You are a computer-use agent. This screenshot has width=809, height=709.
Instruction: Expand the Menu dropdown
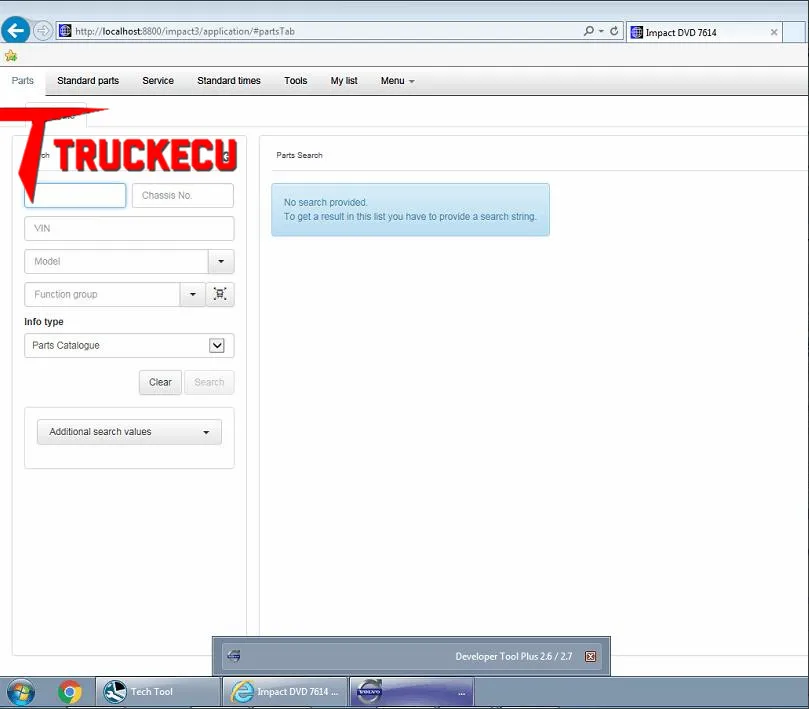click(x=397, y=81)
